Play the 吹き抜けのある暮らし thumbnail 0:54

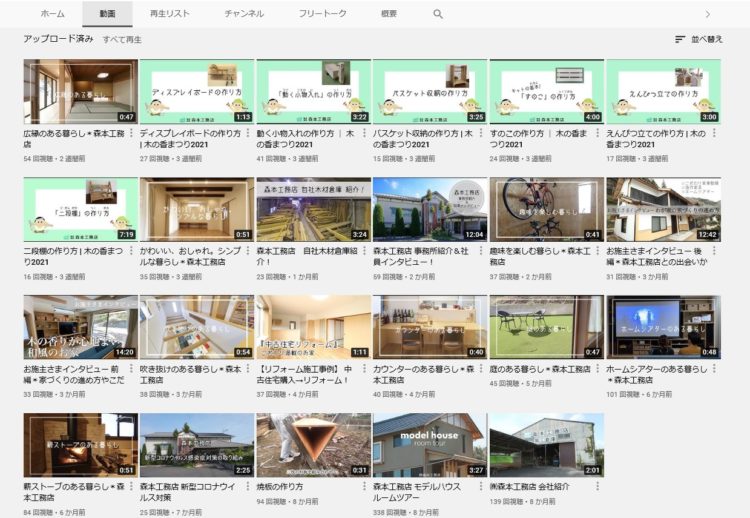click(x=197, y=327)
